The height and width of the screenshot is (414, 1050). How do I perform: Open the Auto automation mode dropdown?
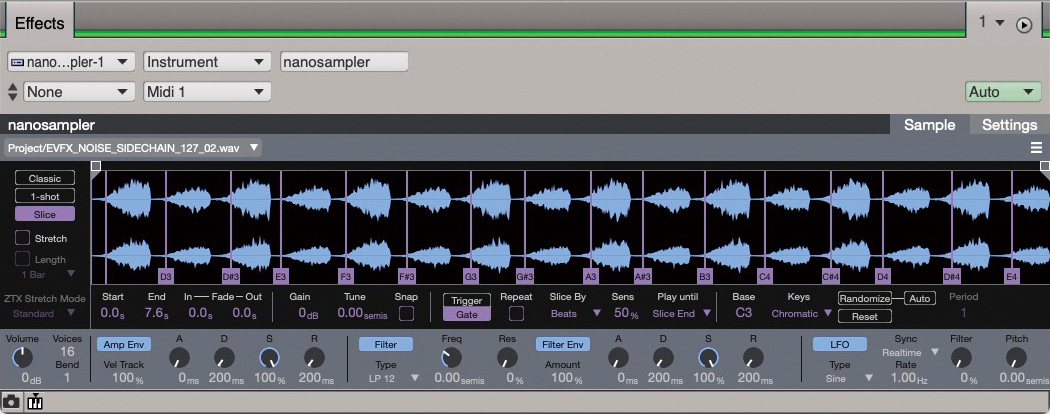click(x=1003, y=92)
